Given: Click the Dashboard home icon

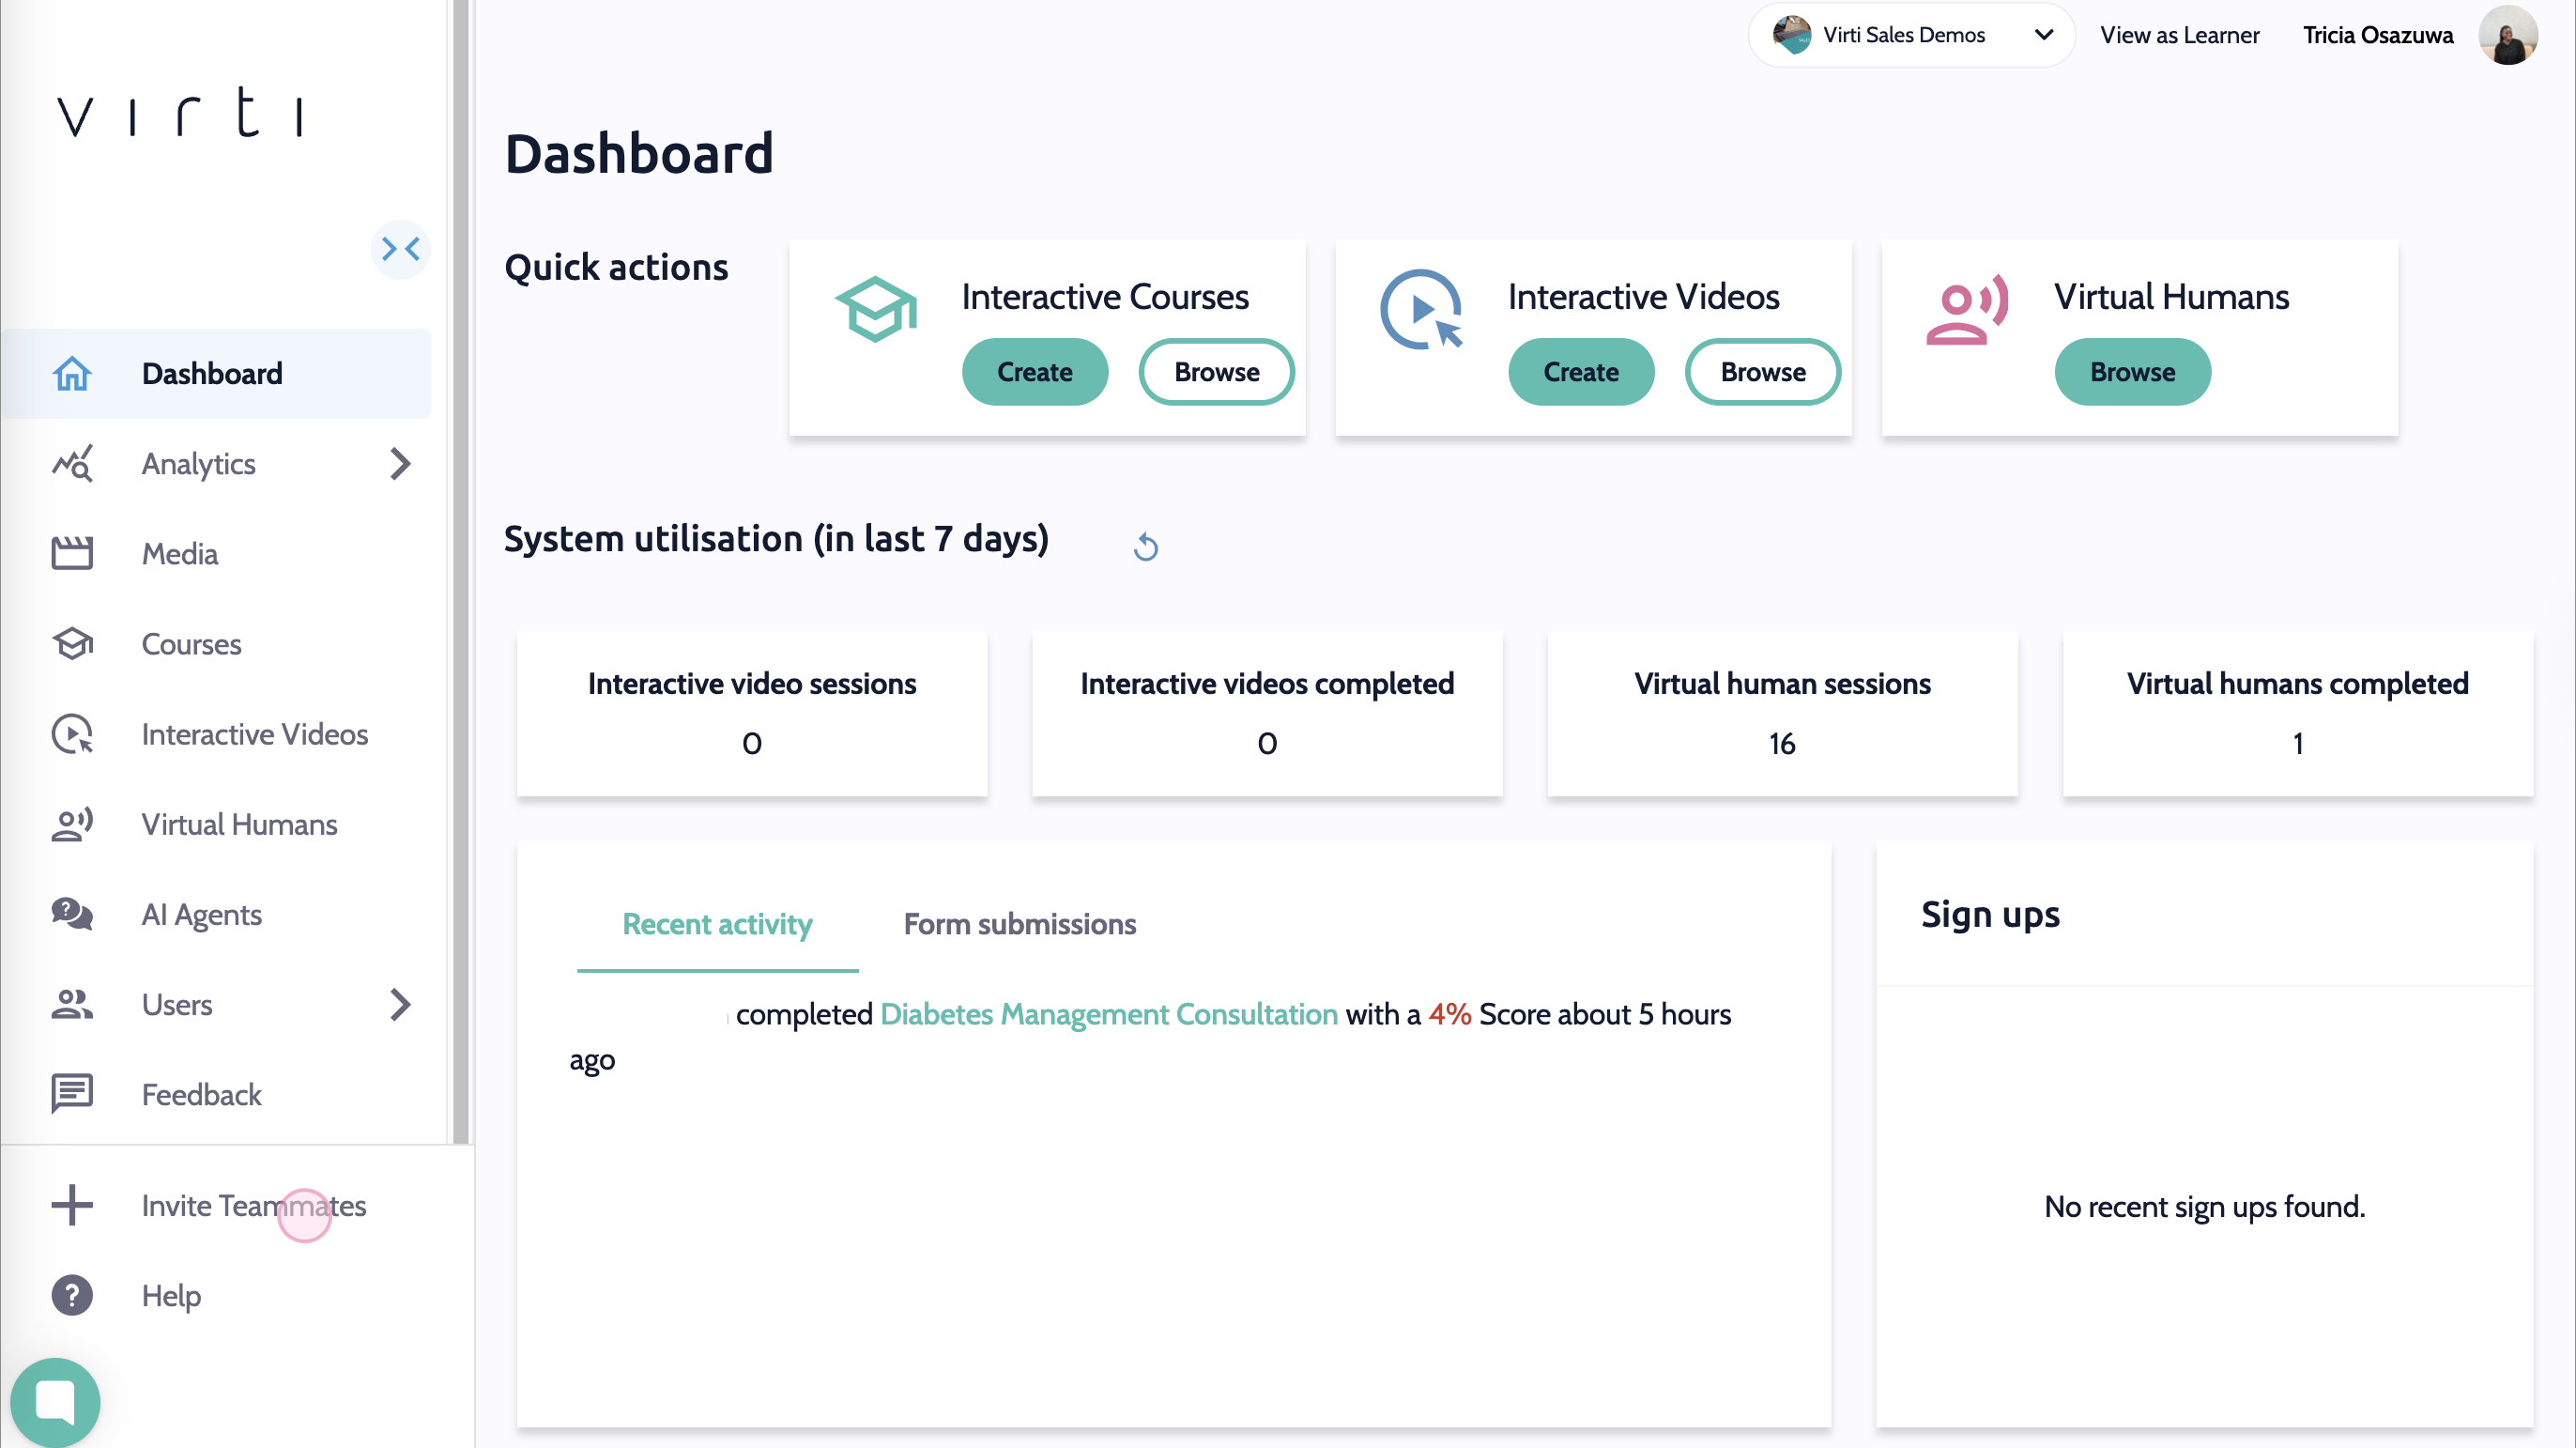Looking at the screenshot, I should [x=72, y=373].
